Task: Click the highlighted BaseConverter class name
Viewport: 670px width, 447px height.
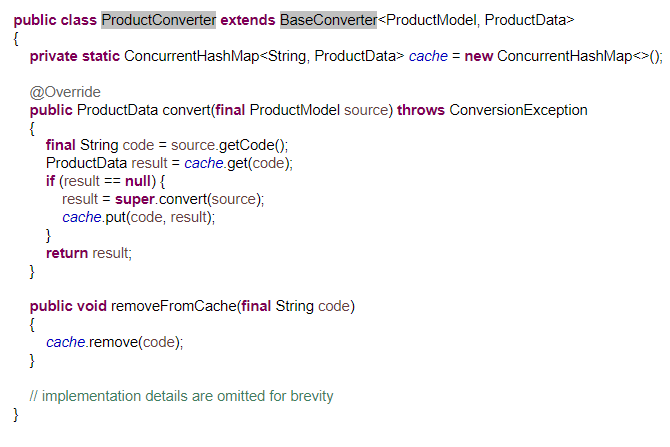Action: (328, 20)
